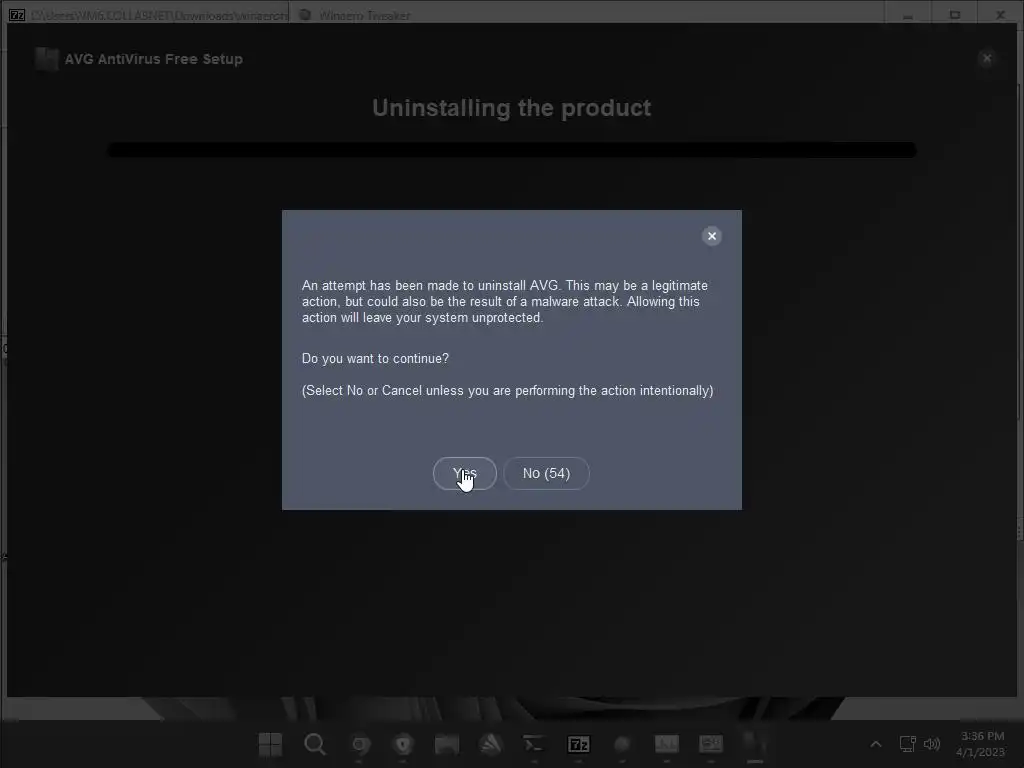Open the terminal taskbar icon
This screenshot has width=1024, height=768.
tap(534, 744)
